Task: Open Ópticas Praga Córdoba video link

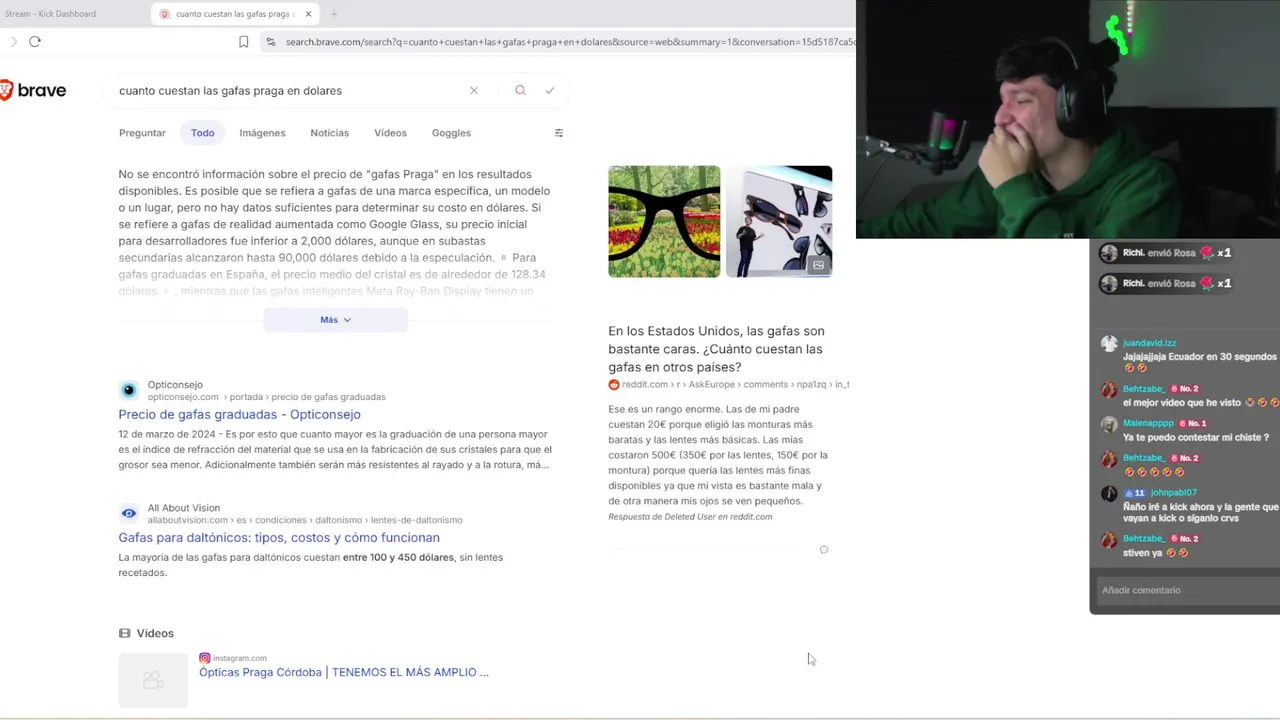Action: tap(344, 672)
